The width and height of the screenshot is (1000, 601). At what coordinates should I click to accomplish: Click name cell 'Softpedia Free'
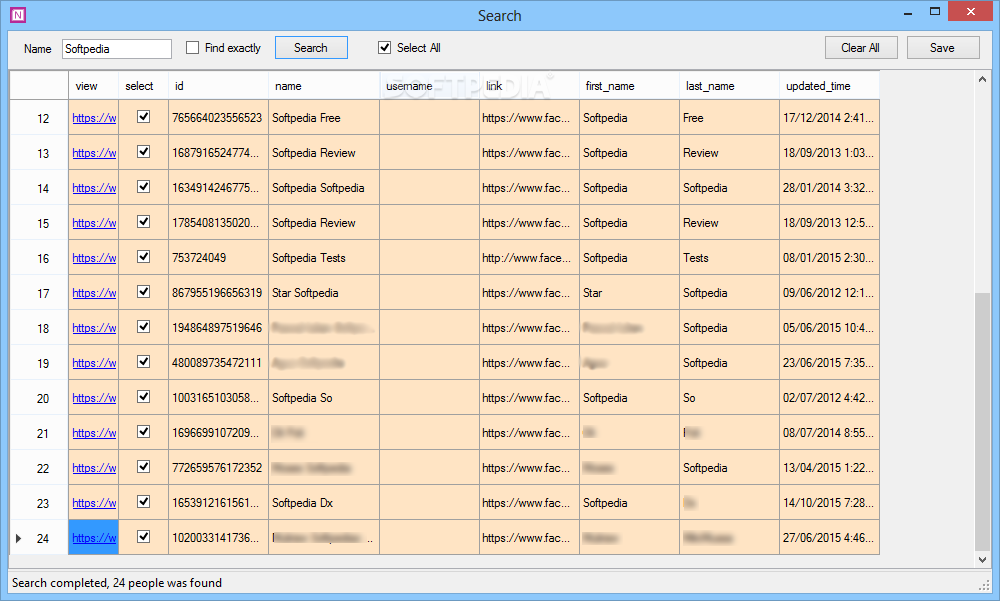point(324,118)
